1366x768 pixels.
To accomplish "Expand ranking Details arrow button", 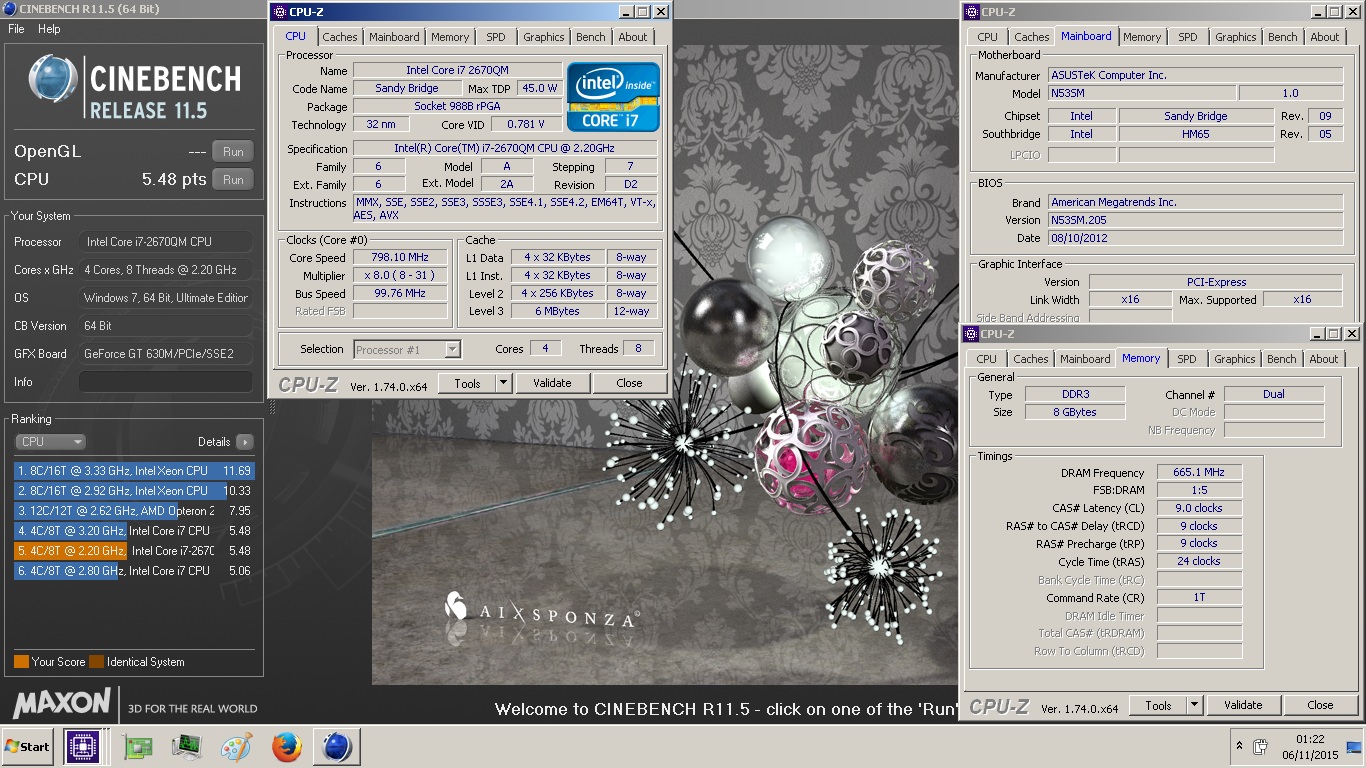I will [245, 442].
